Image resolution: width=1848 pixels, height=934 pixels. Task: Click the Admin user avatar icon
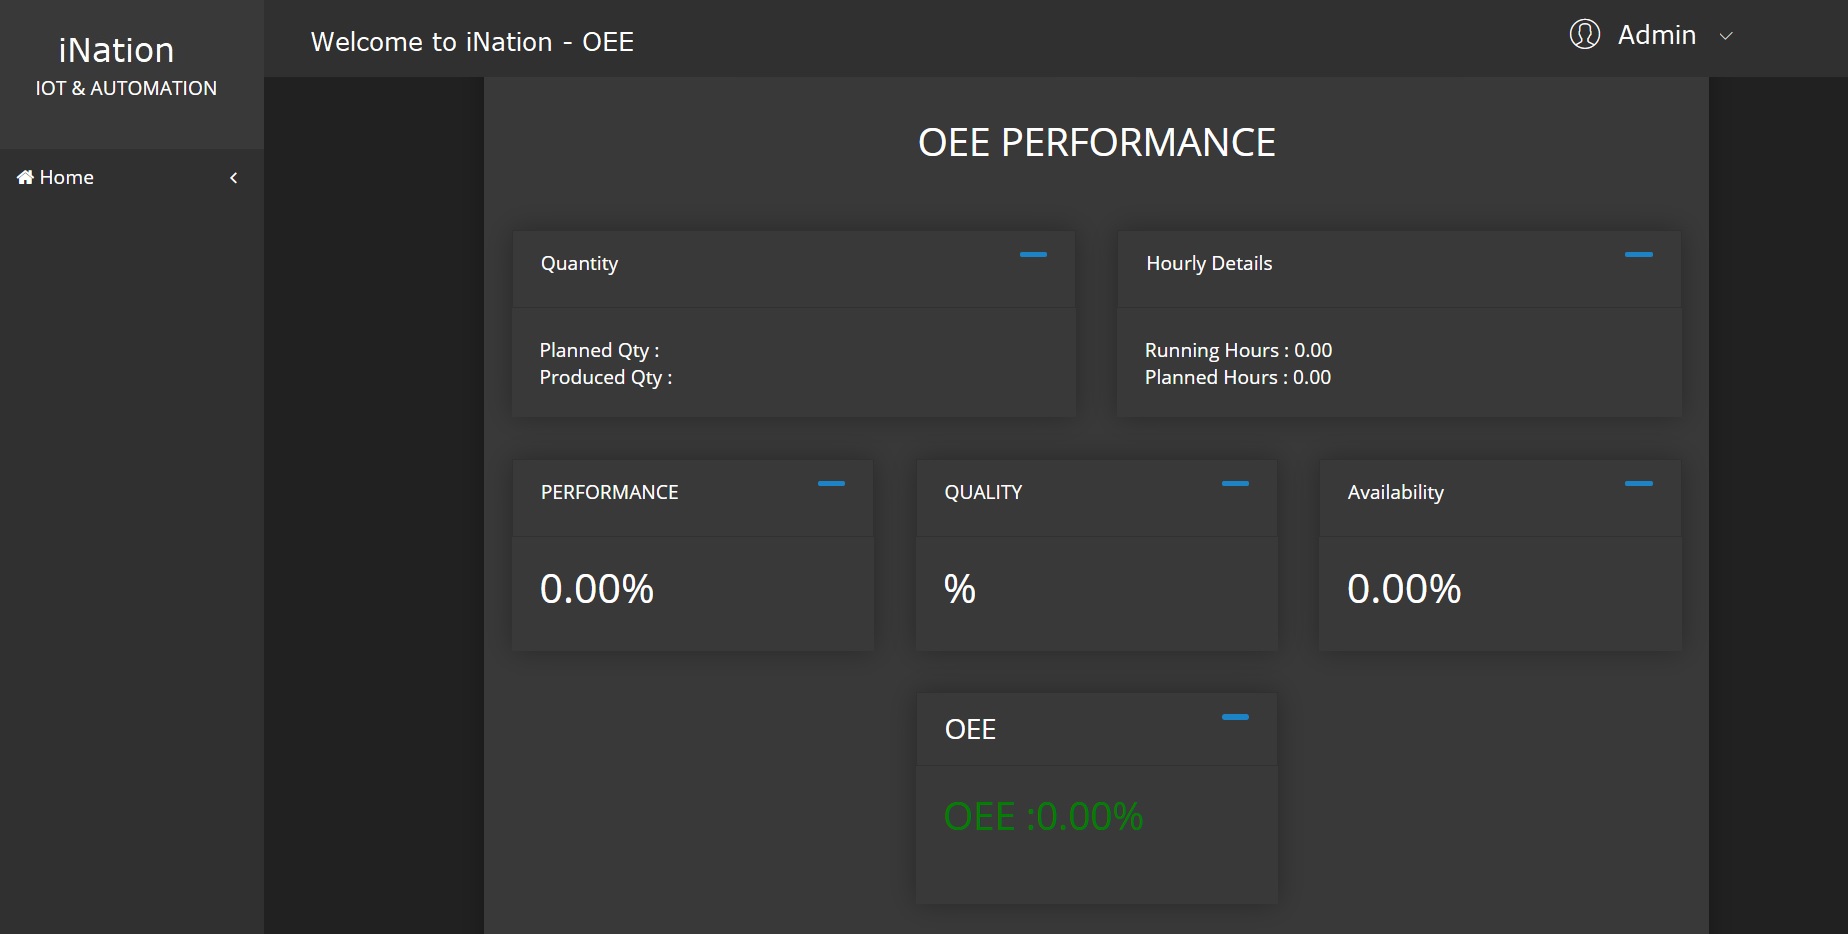pyautogui.click(x=1584, y=35)
